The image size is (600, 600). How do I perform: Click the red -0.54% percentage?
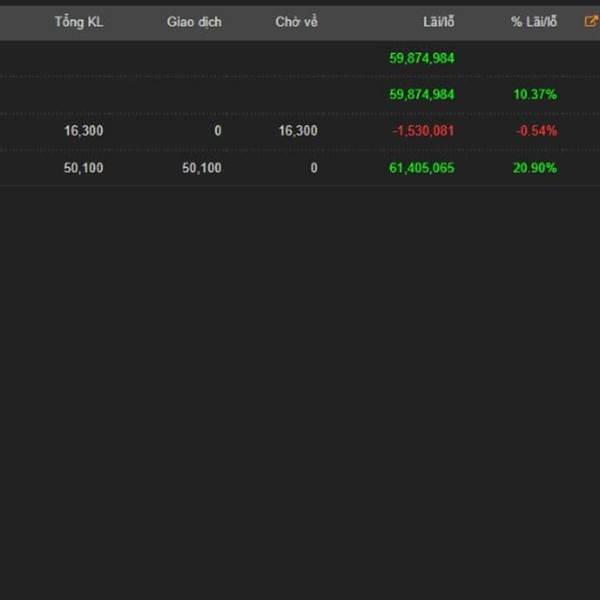[536, 131]
